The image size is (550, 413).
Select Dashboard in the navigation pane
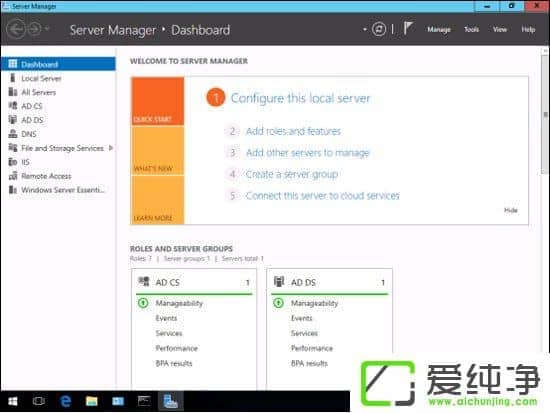(x=58, y=64)
